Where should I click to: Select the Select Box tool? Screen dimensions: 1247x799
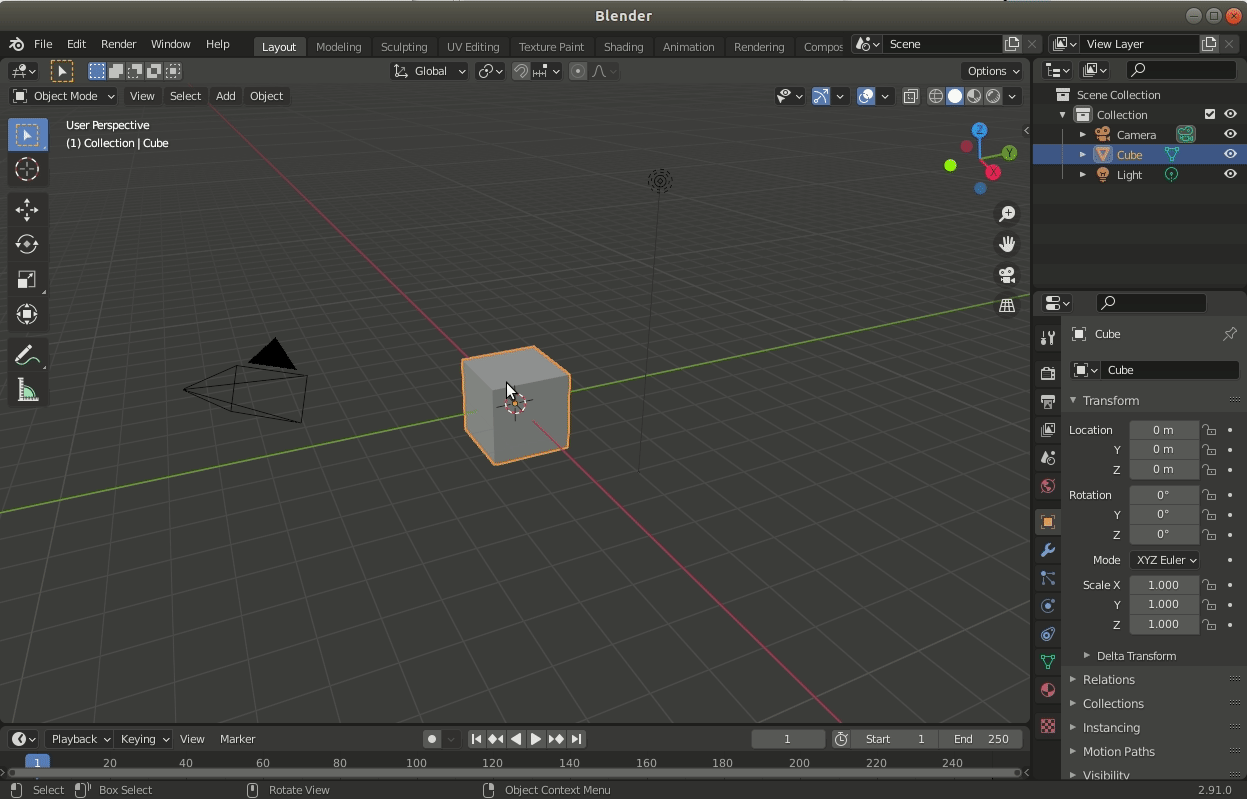[27, 135]
